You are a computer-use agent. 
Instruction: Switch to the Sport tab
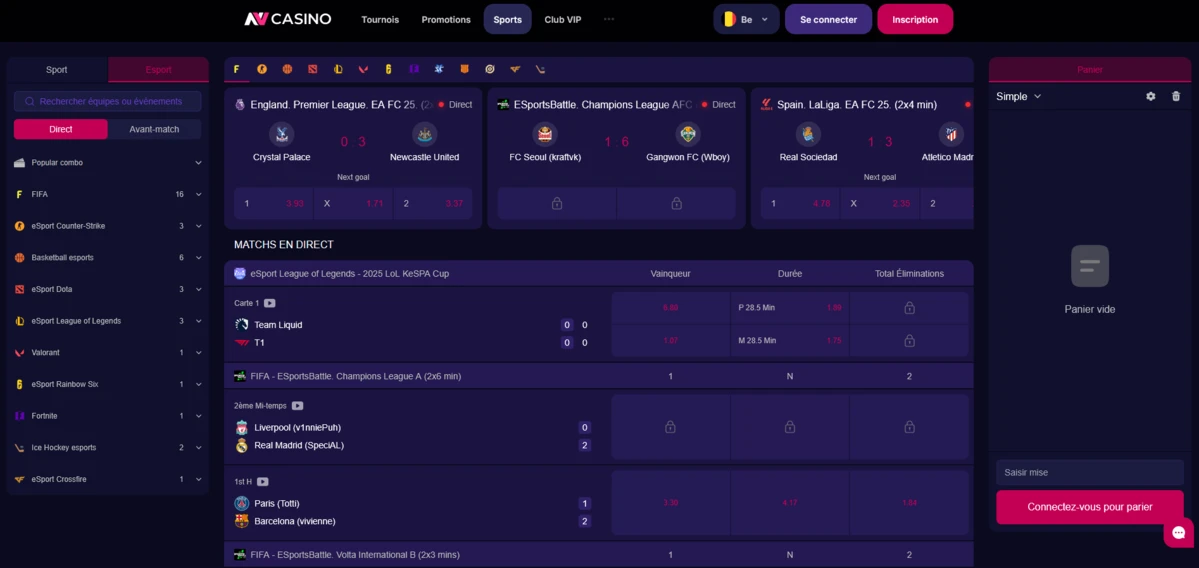(57, 70)
